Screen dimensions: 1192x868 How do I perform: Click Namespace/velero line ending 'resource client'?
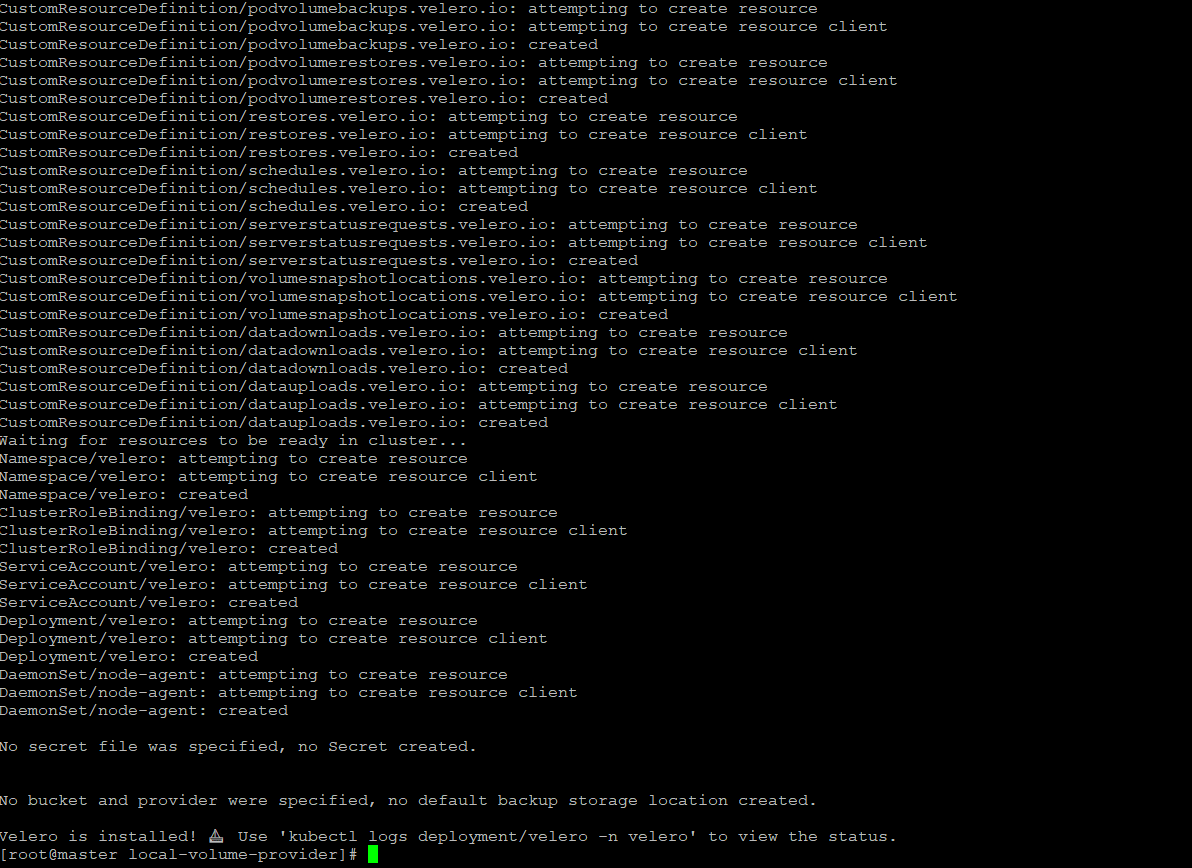pos(269,477)
